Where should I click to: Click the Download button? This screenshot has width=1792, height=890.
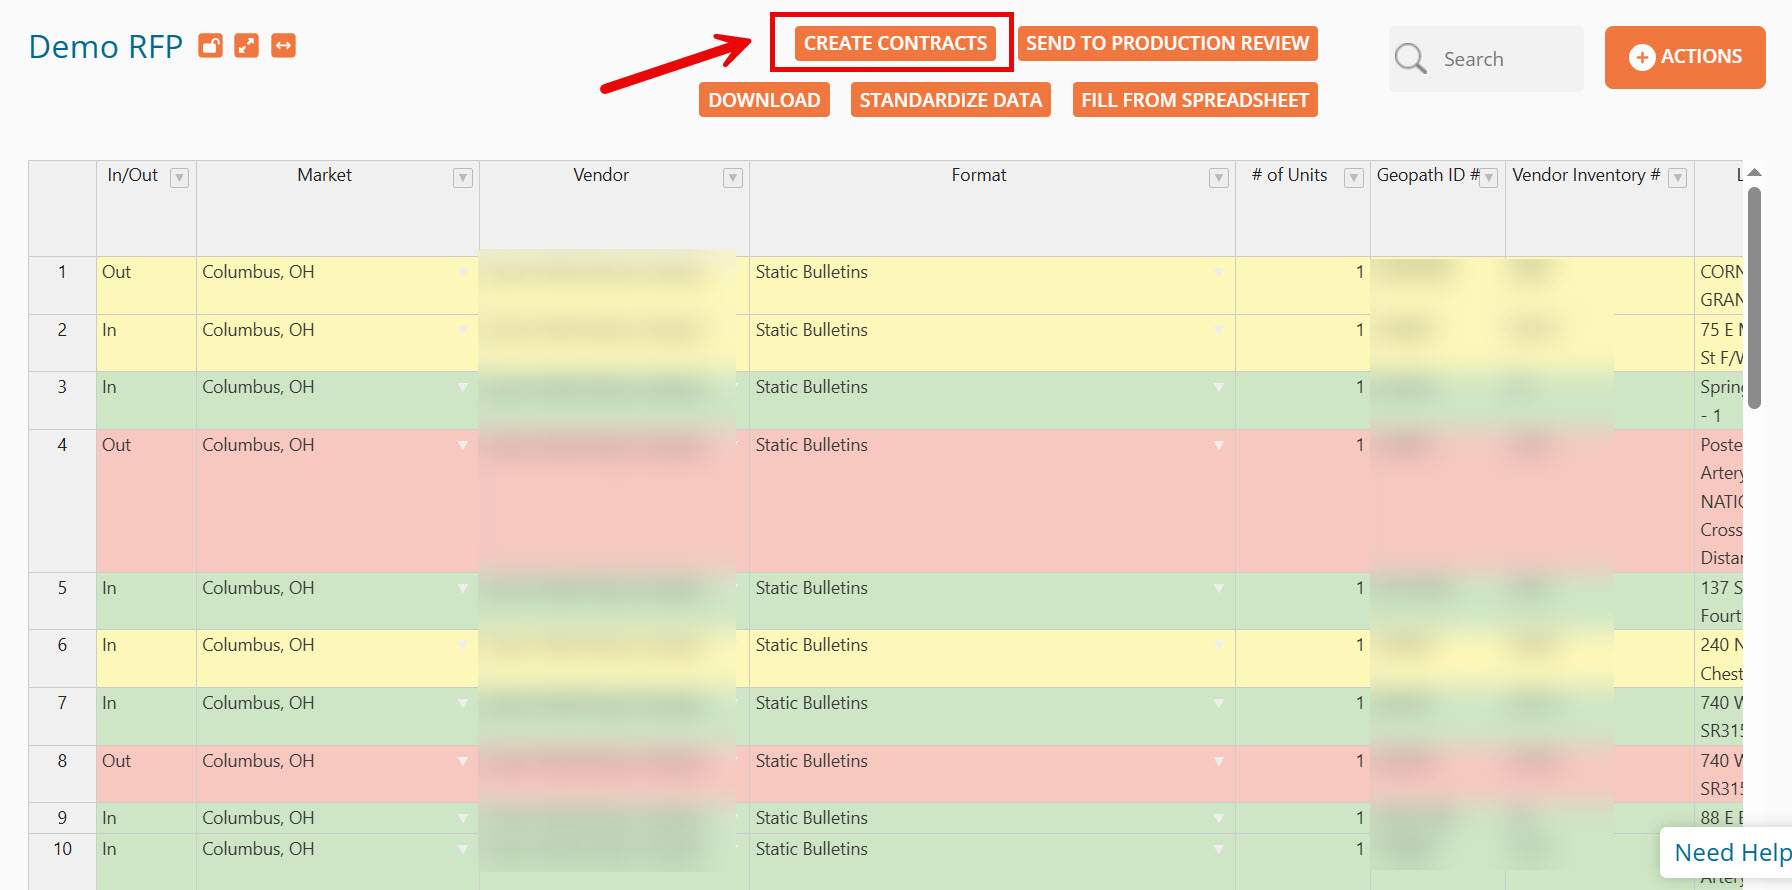(x=764, y=100)
